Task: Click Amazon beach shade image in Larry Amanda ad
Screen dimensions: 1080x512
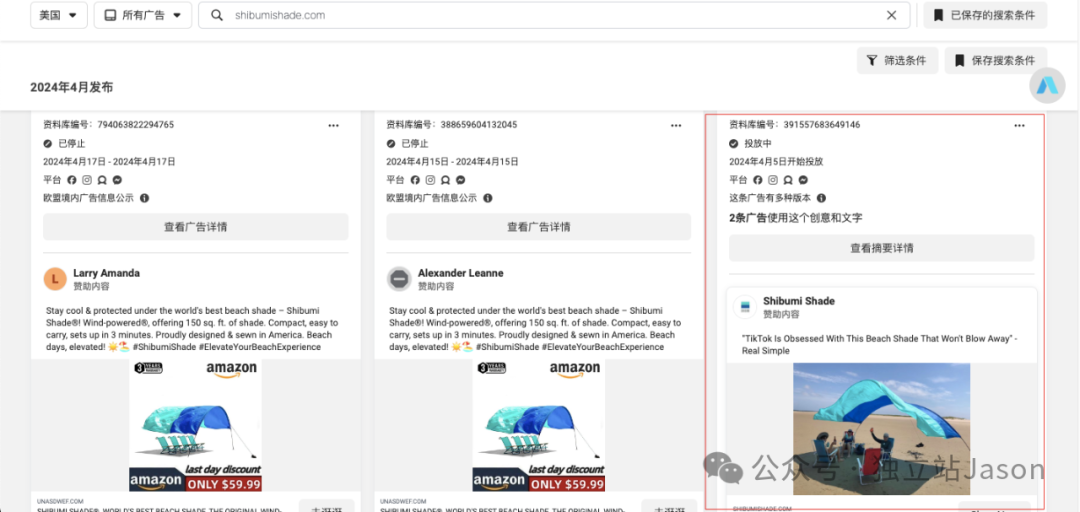Action: coord(196,425)
